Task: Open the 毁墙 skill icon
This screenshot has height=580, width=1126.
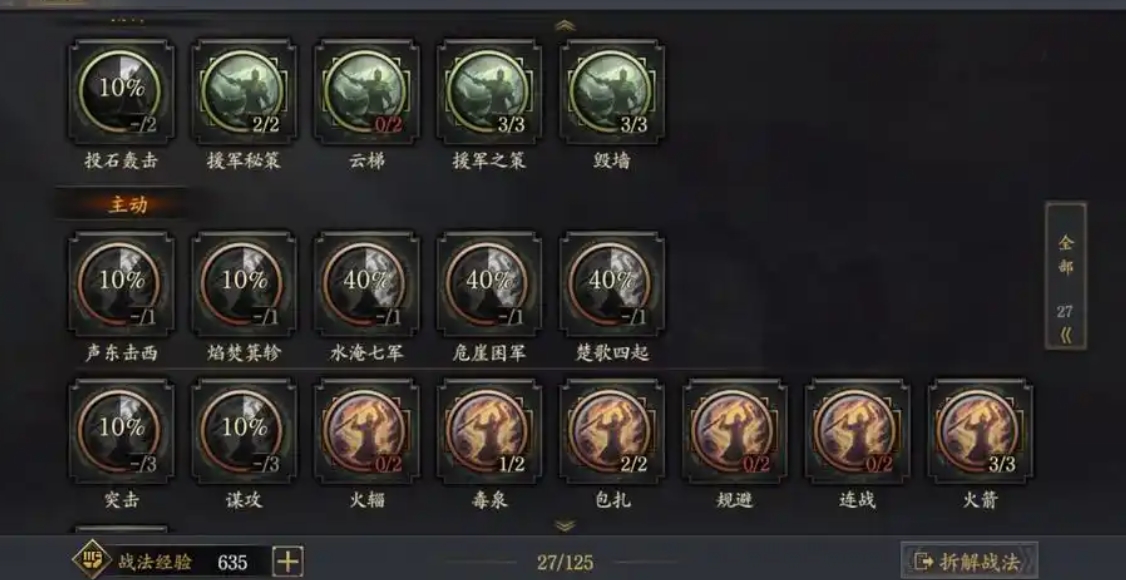Action: 612,92
